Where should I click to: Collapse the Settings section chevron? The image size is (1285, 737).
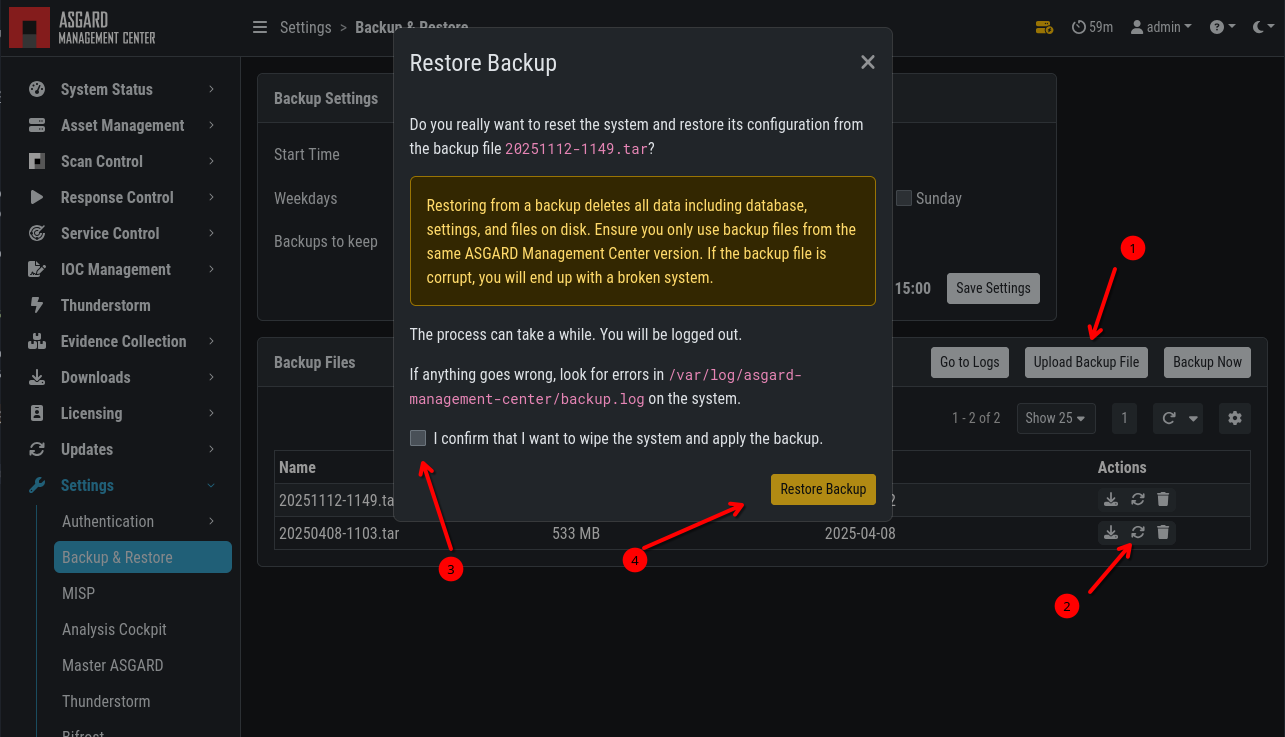(x=211, y=485)
